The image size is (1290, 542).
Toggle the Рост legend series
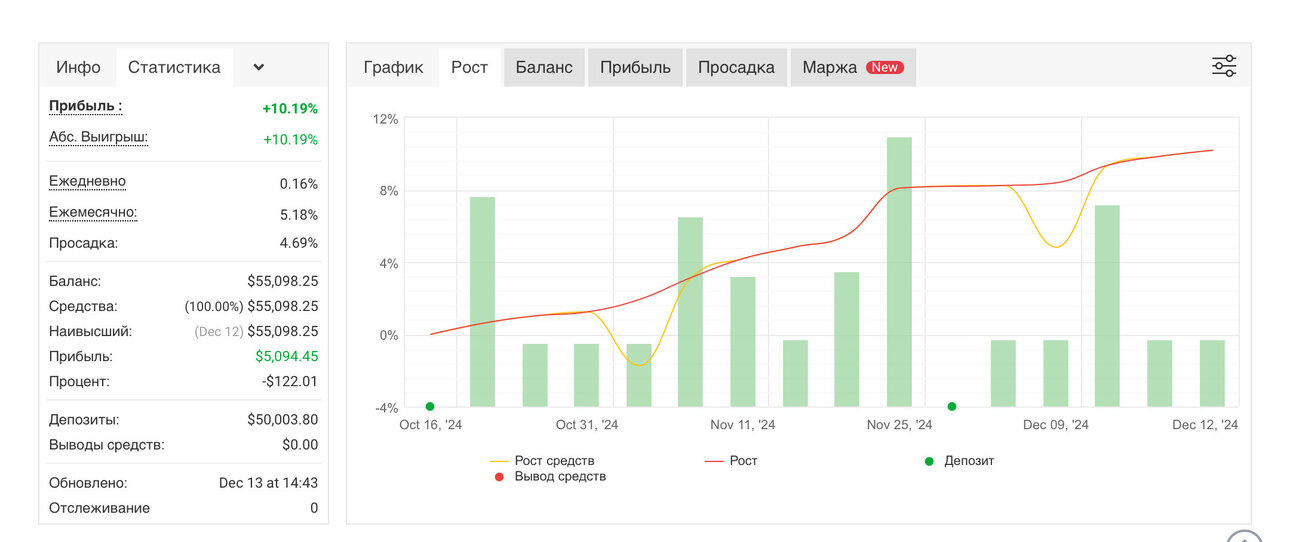[x=731, y=461]
